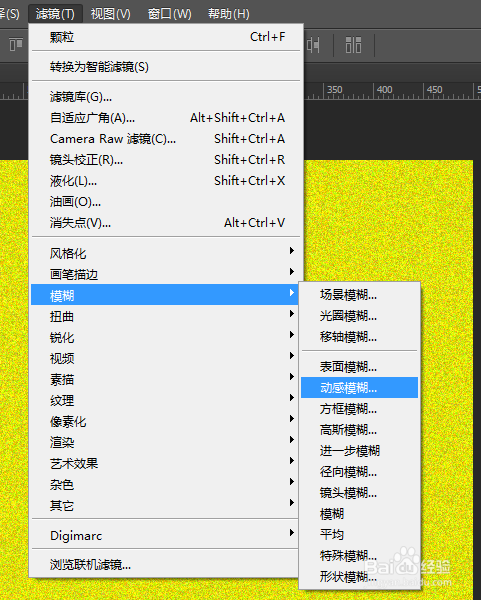This screenshot has width=481, height=600.
Task: Click the auto-align layers icon
Action: tap(353, 45)
